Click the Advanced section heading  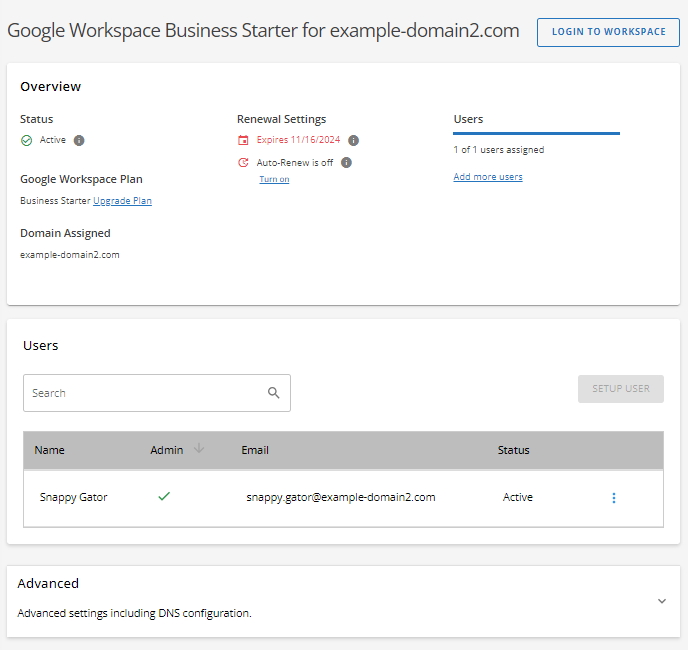point(48,583)
